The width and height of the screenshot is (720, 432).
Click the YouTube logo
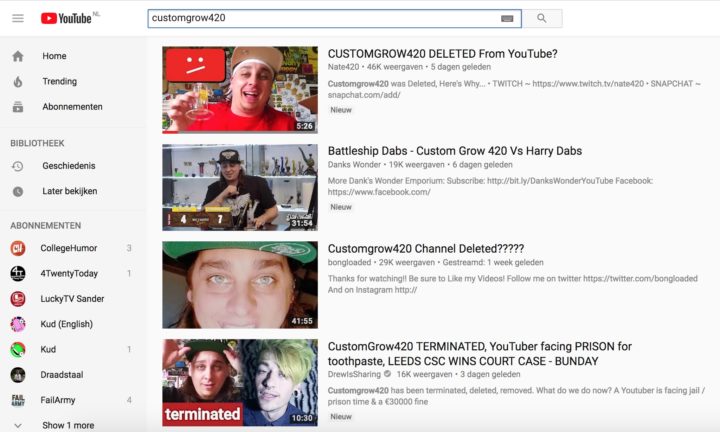pyautogui.click(x=67, y=18)
